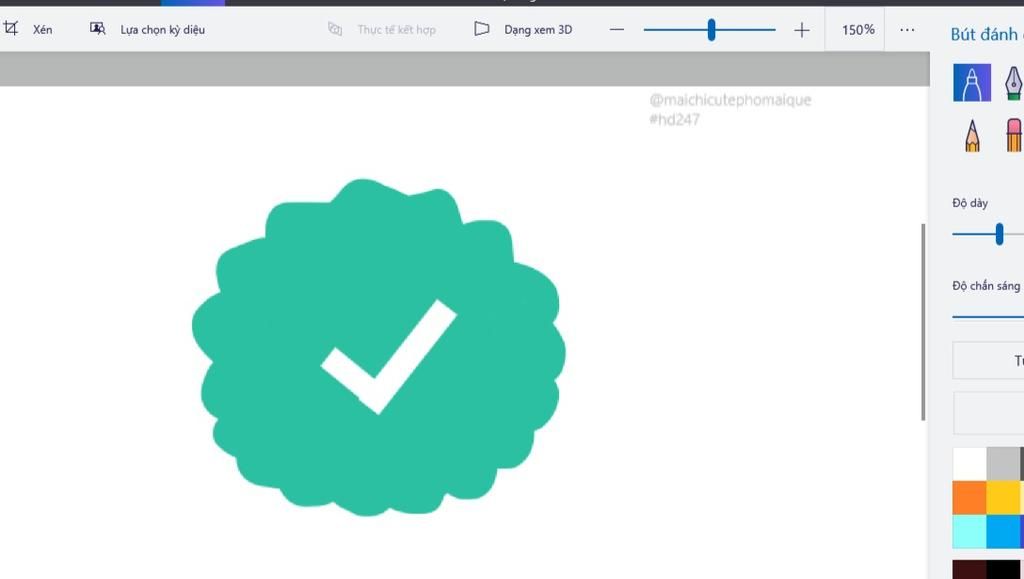Select the eraser tool
This screenshot has height=579, width=1024.
pos(1014,135)
